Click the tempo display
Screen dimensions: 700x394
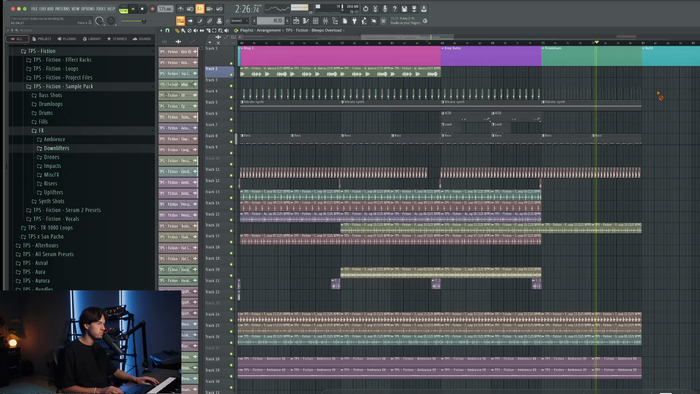[x=165, y=9]
